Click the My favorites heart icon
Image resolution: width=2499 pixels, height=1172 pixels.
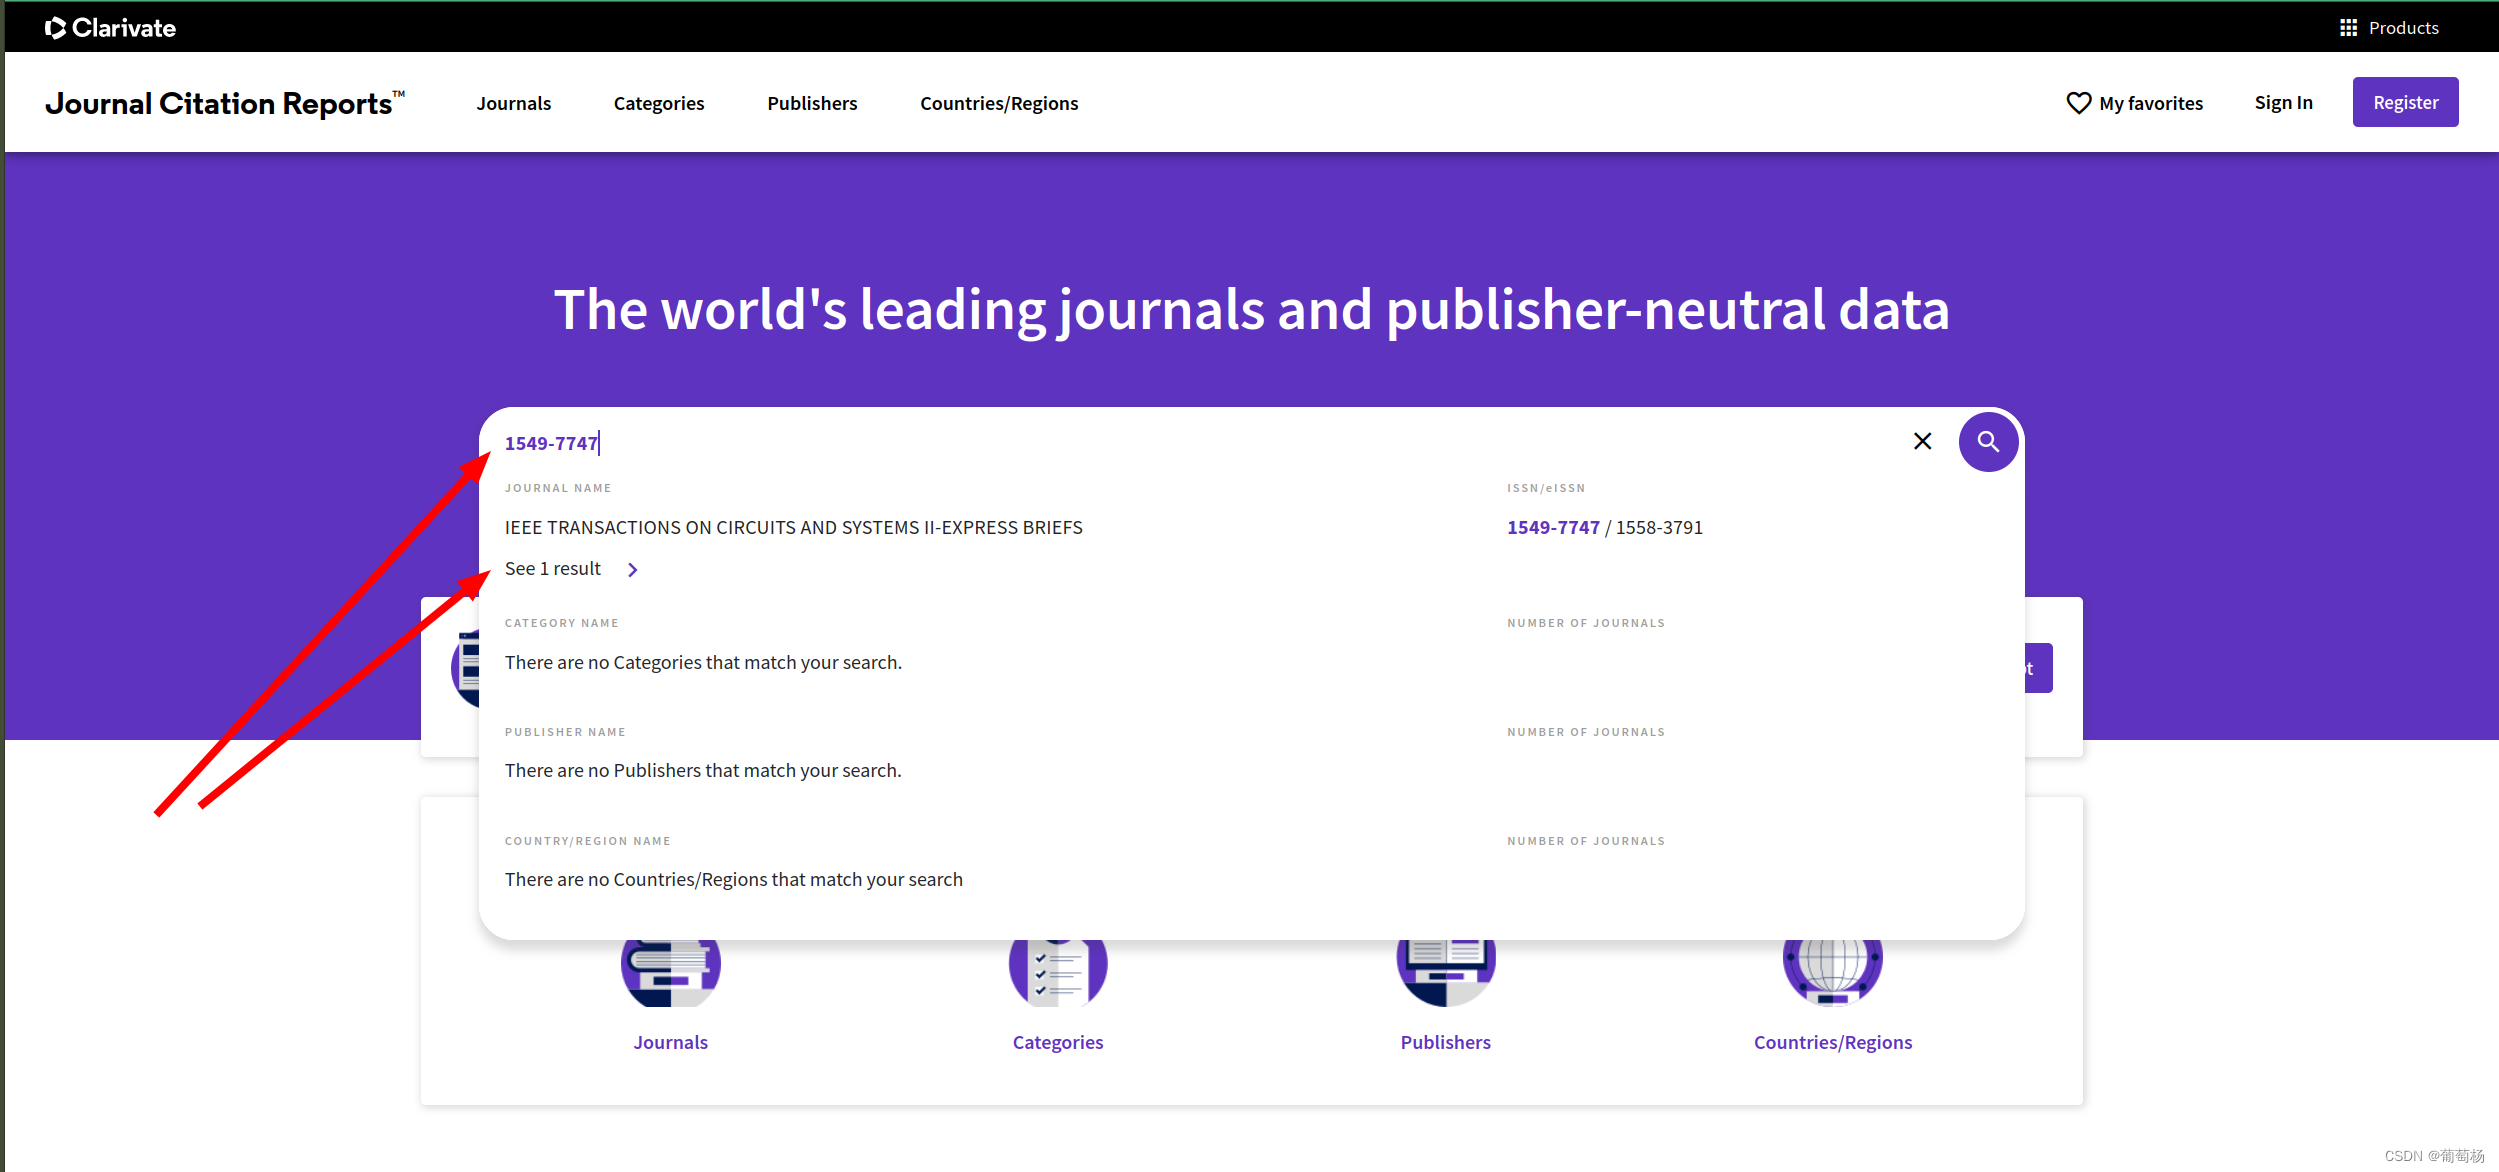2078,103
